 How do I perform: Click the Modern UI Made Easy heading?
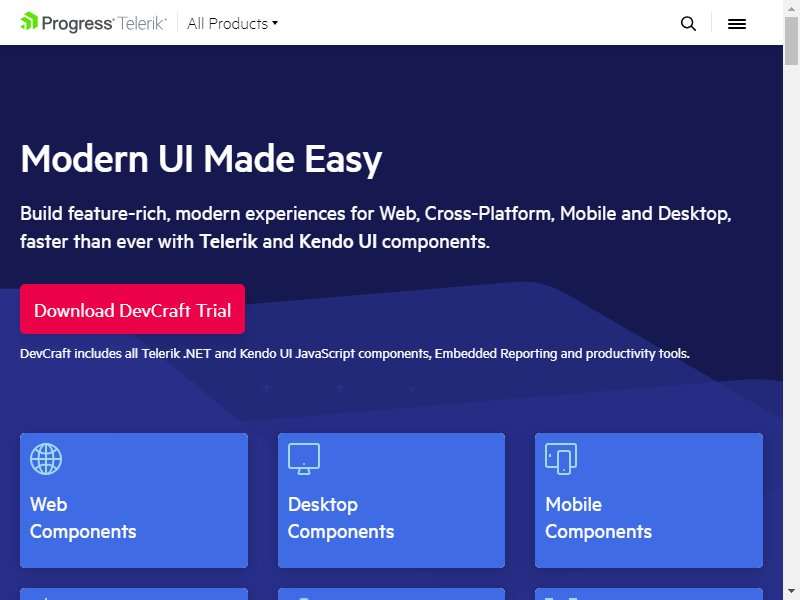[201, 159]
